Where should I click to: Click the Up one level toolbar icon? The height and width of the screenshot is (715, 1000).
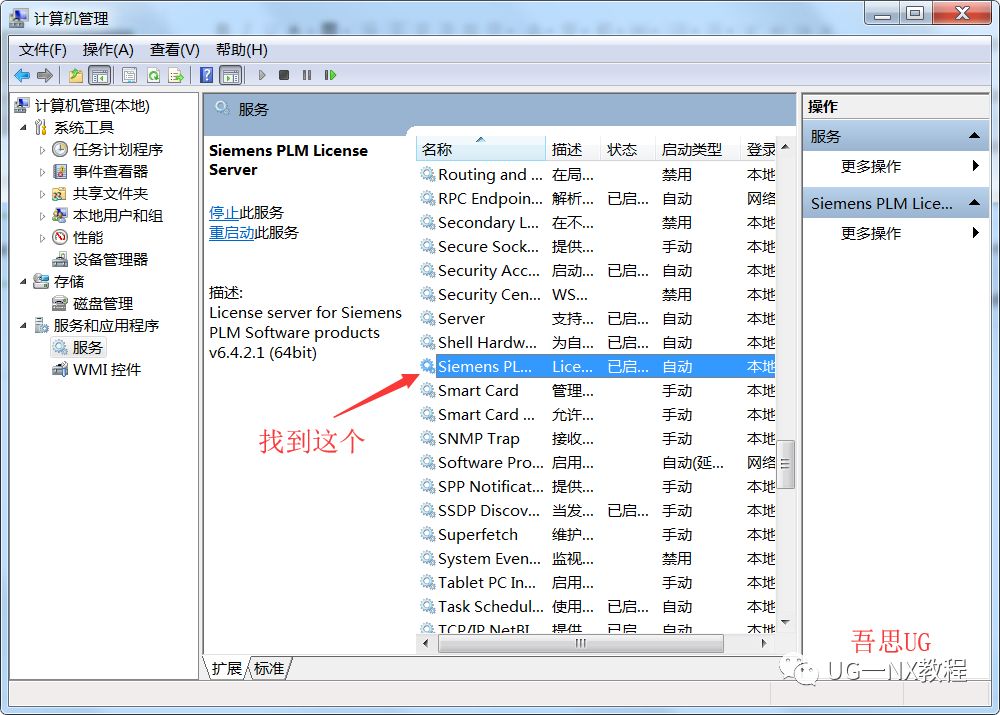(76, 75)
